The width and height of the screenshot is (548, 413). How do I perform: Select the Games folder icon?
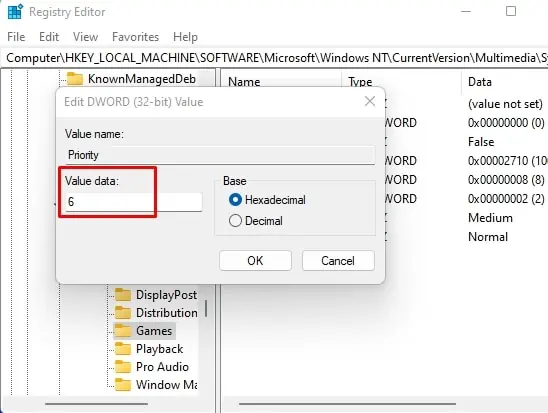pos(123,331)
